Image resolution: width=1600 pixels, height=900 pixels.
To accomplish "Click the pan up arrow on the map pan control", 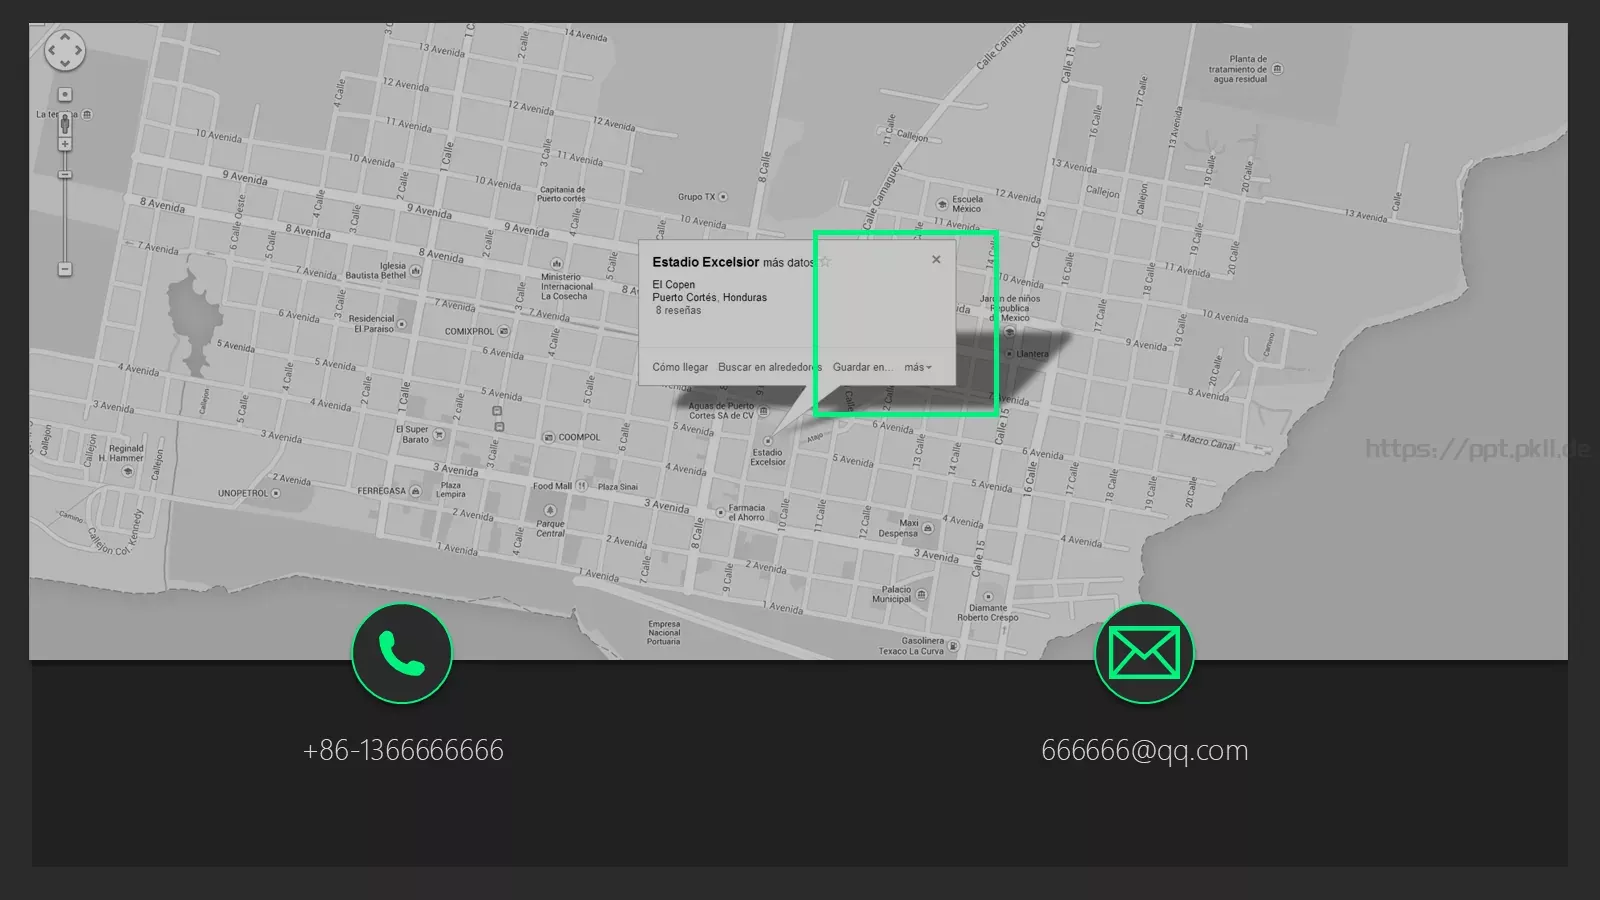I will point(65,37).
